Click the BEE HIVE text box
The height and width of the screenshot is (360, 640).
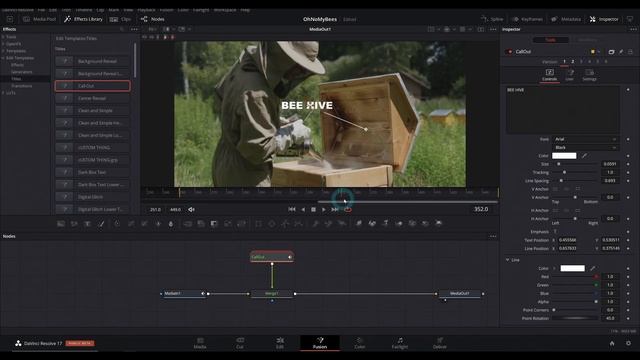[x=562, y=110]
